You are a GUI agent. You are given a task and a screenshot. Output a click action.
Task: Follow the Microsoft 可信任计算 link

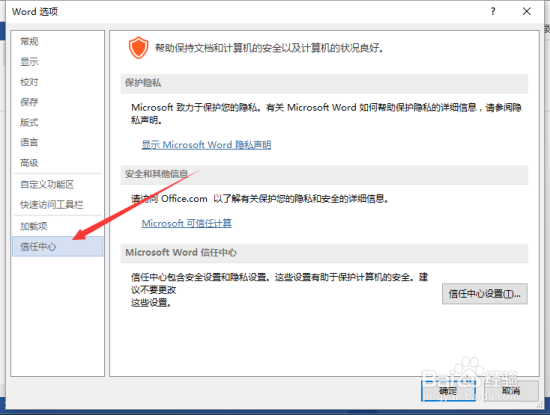point(187,223)
